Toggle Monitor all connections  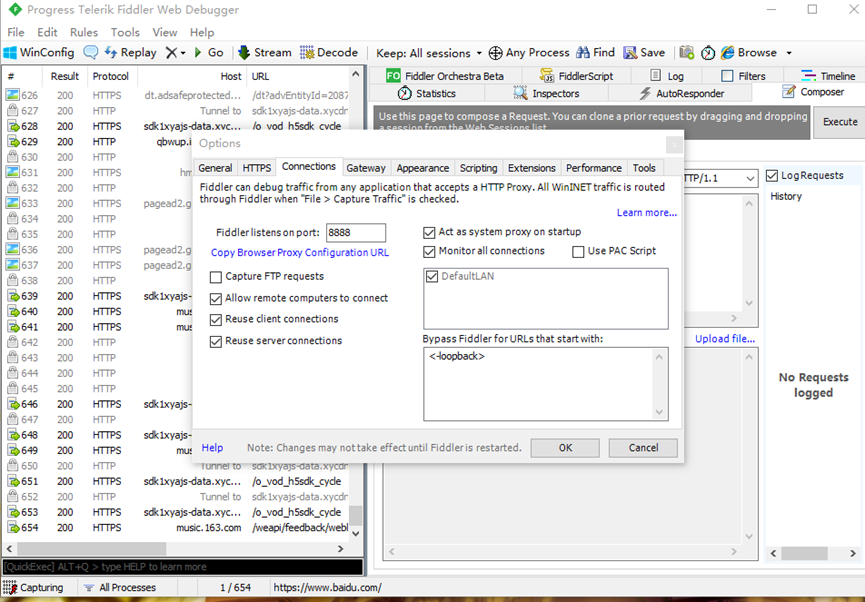click(x=429, y=252)
